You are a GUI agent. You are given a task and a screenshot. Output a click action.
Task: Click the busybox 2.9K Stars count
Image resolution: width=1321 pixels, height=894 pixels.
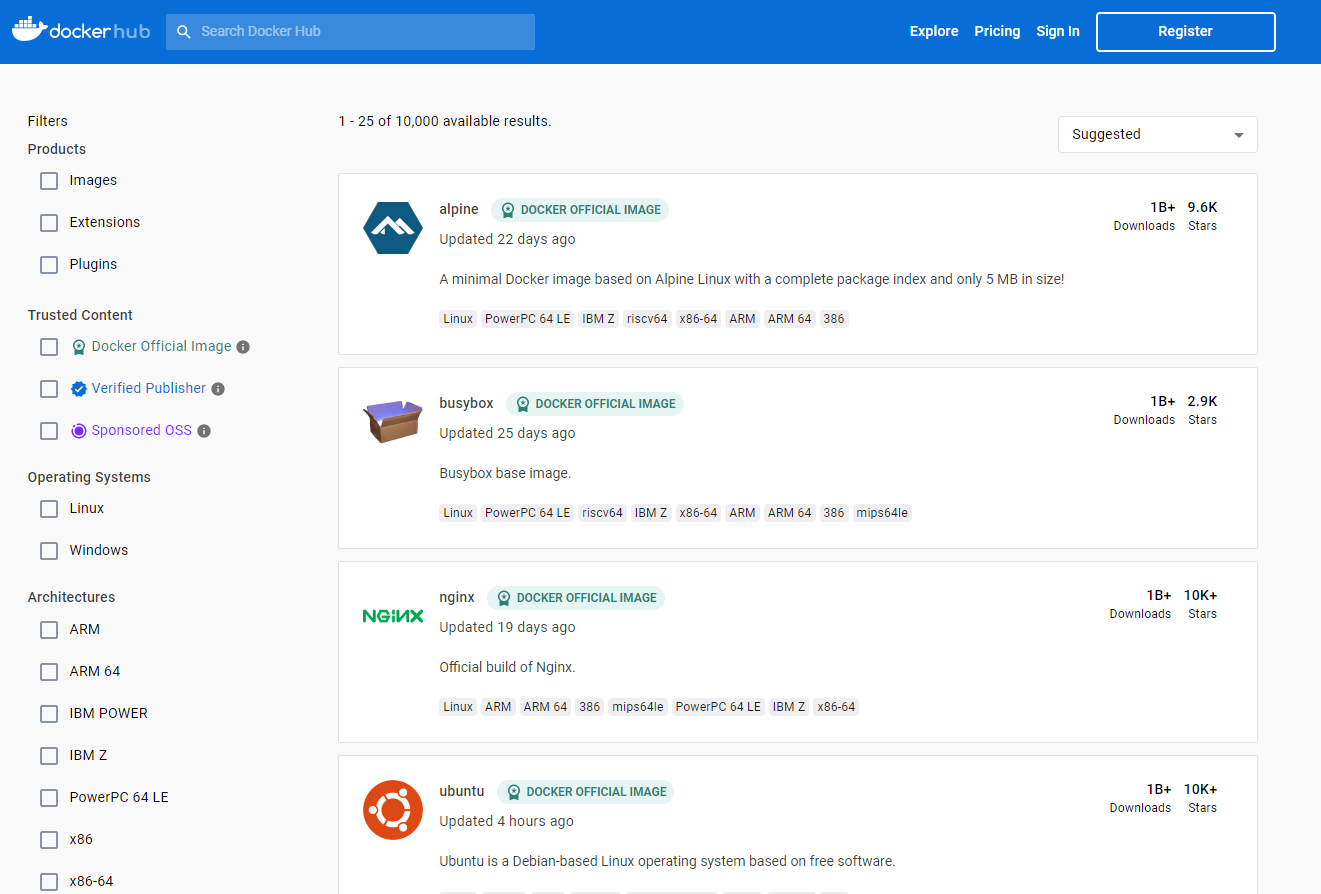click(x=1202, y=410)
